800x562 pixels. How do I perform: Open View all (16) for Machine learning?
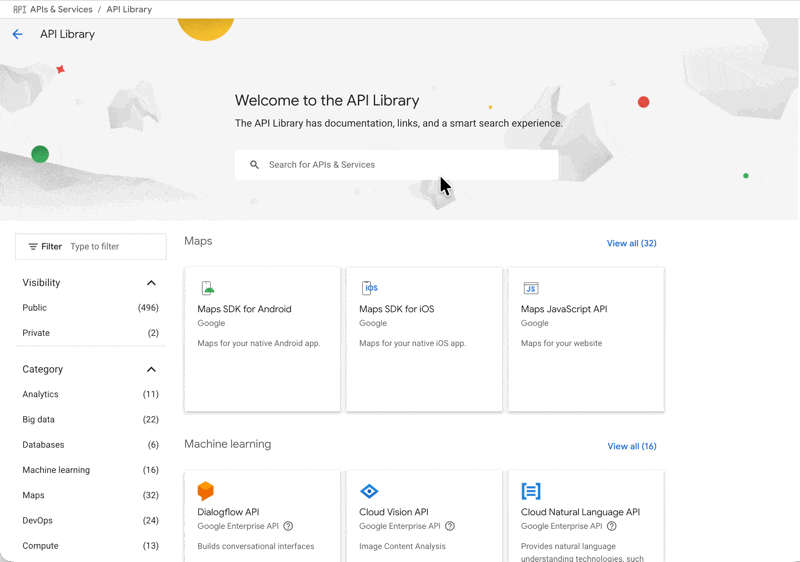631,446
